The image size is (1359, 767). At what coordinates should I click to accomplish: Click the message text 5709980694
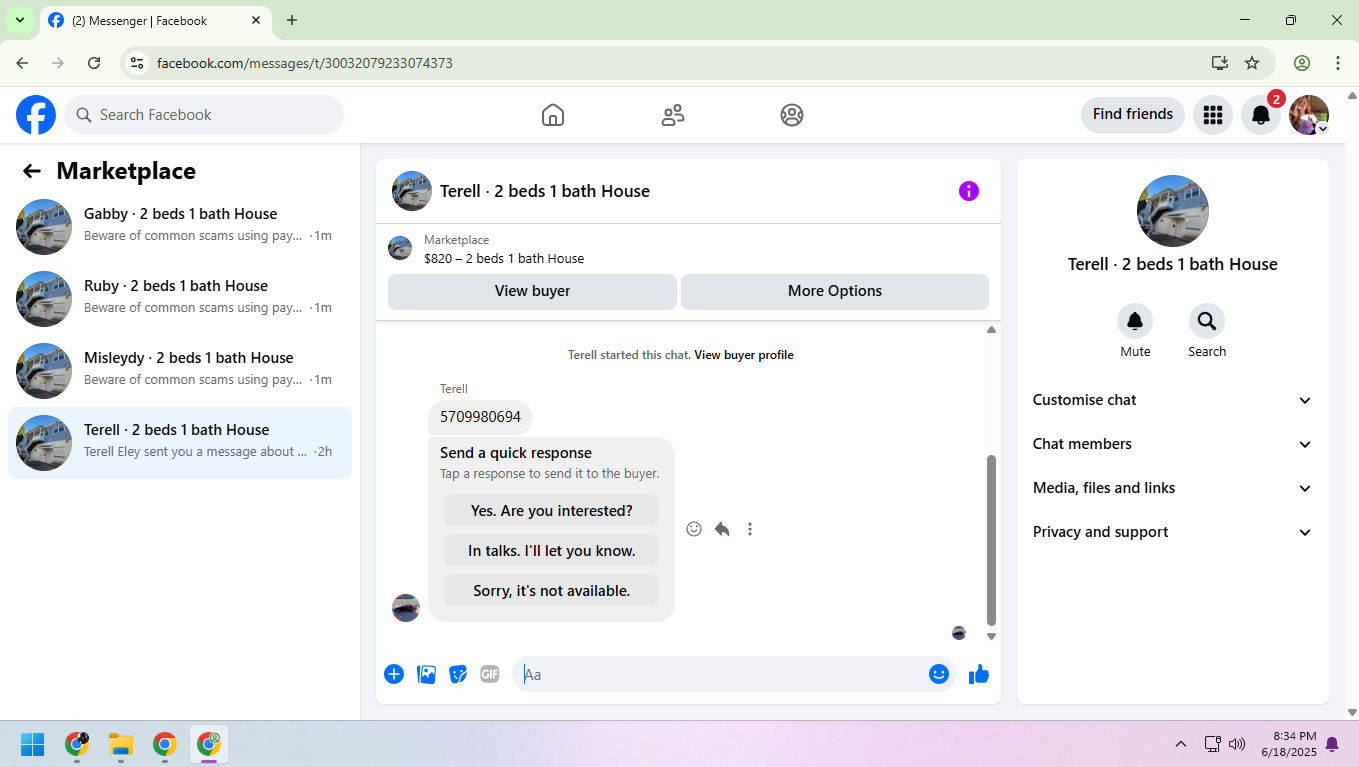[480, 417]
